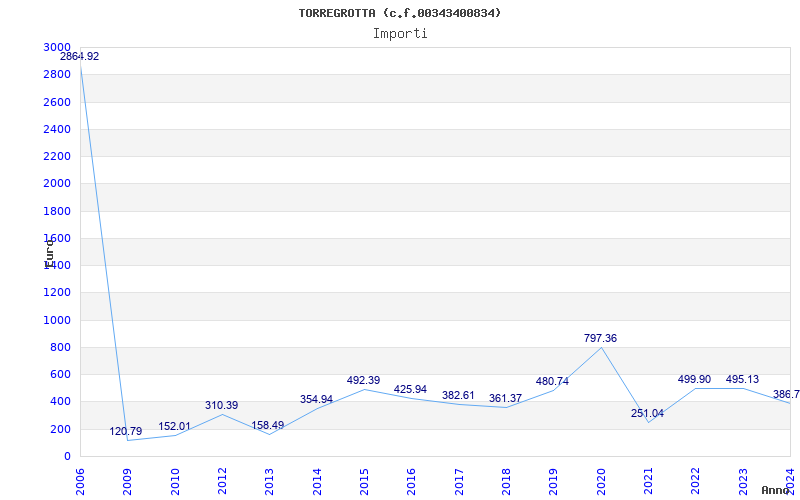Click the 495.13 data label

[x=742, y=380]
